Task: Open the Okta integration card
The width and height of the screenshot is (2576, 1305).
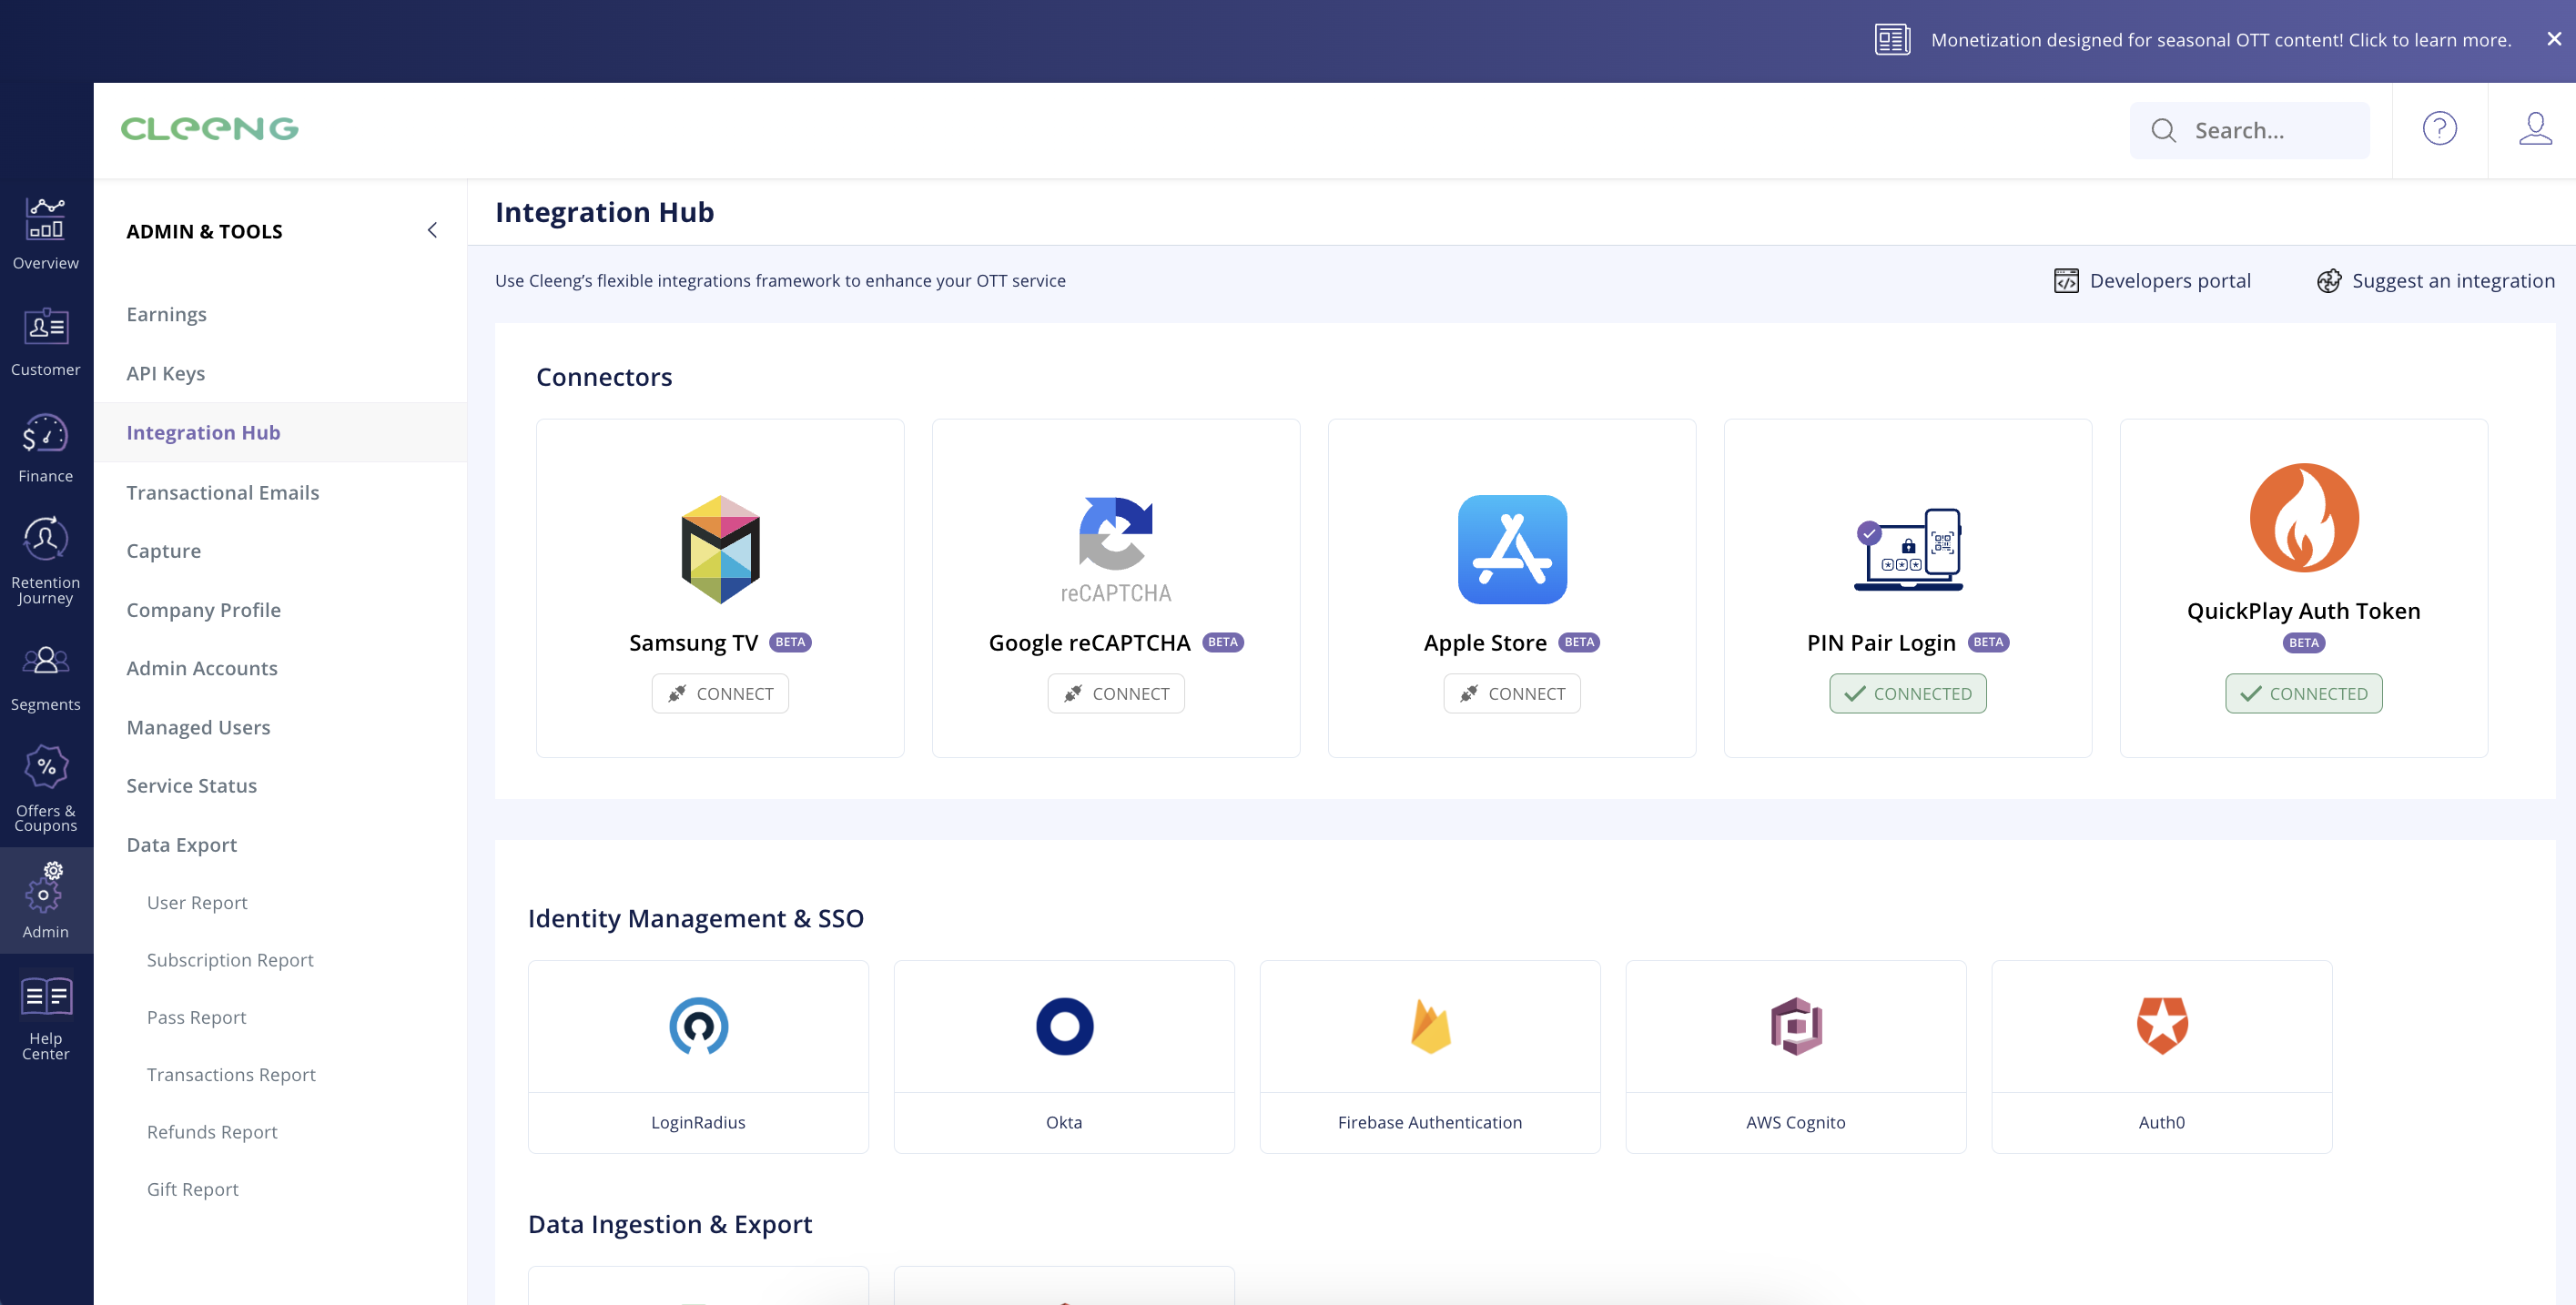Action: [x=1064, y=1056]
